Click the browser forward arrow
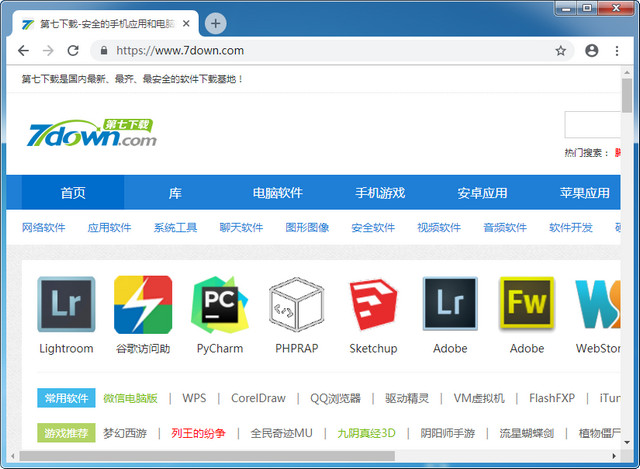Viewport: 640px width, 469px height. [x=48, y=51]
